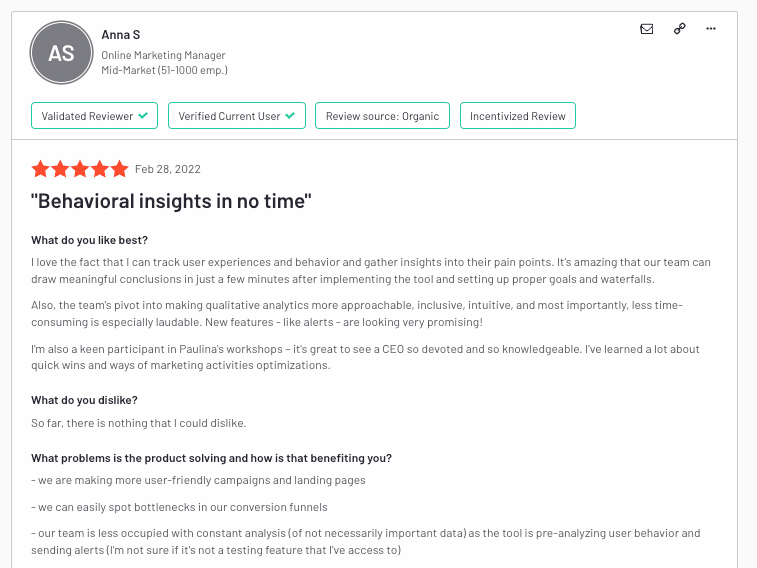This screenshot has width=757, height=568.
Task: Click the Feb 28, 2022 review date
Action: pyautogui.click(x=168, y=169)
